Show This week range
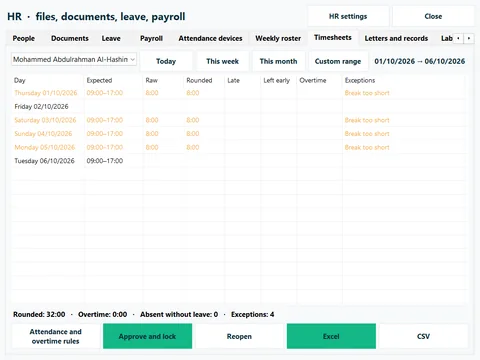This screenshot has width=480, height=360. pyautogui.click(x=222, y=61)
